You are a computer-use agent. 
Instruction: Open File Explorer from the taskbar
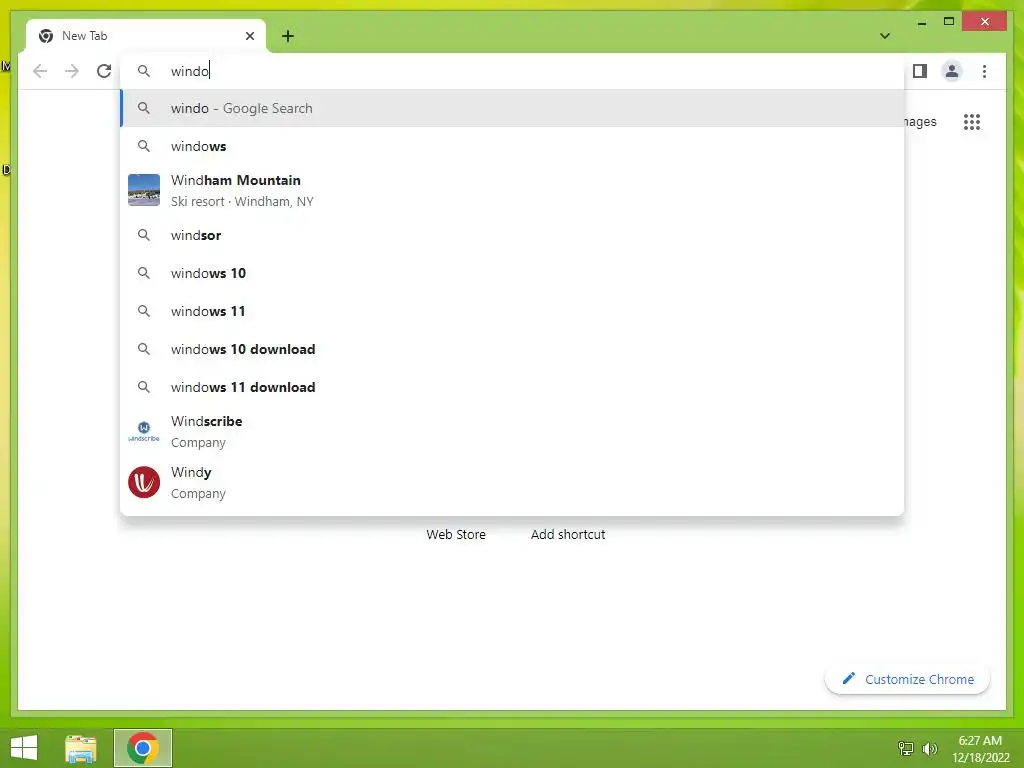(81, 748)
